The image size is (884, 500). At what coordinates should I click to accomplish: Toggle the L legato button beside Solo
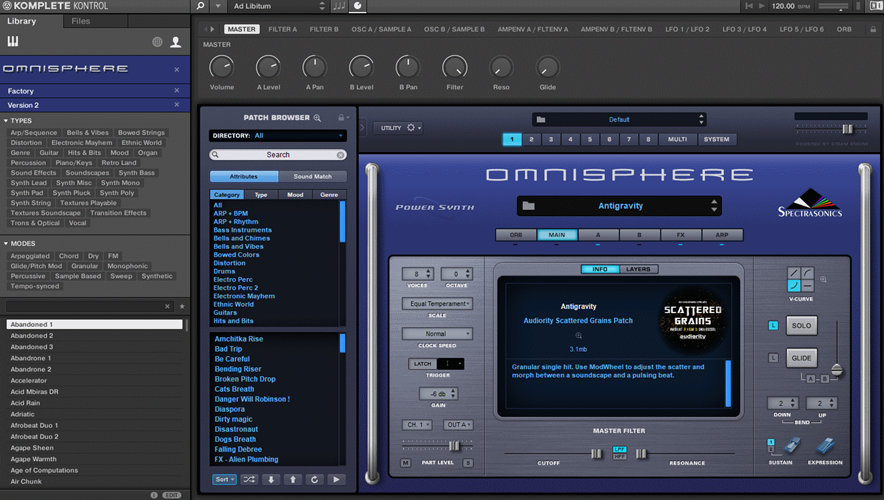pyautogui.click(x=773, y=326)
